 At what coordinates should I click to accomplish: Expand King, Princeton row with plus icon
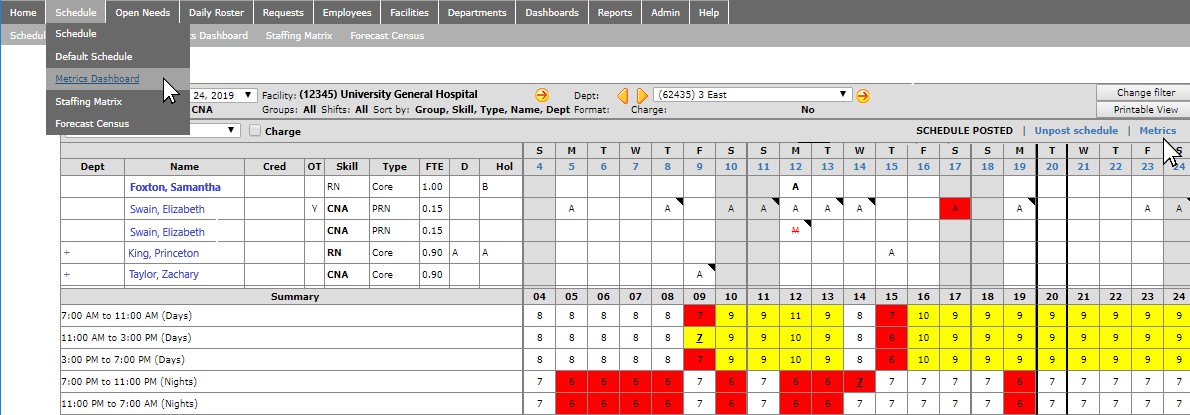67,253
